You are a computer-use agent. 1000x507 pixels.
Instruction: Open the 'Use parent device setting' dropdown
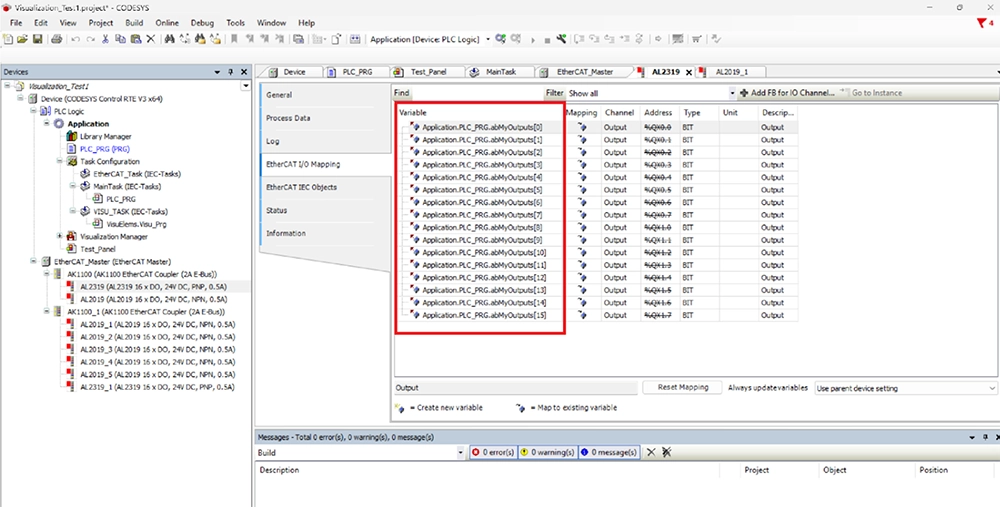tap(992, 388)
